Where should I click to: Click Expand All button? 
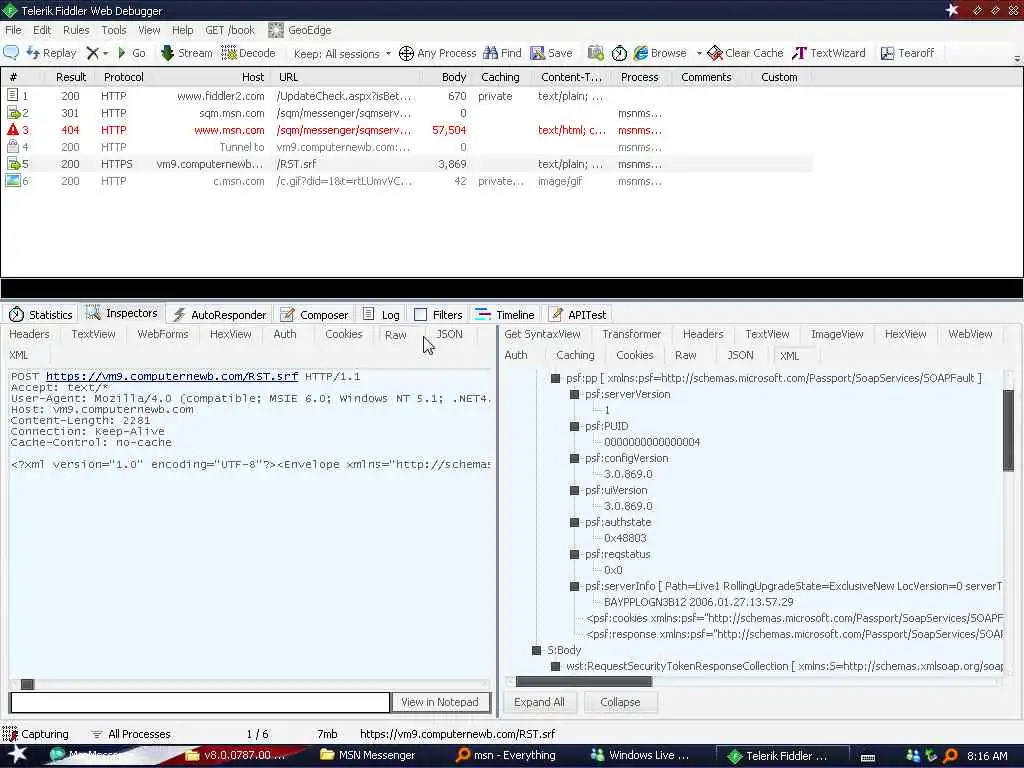(x=539, y=702)
